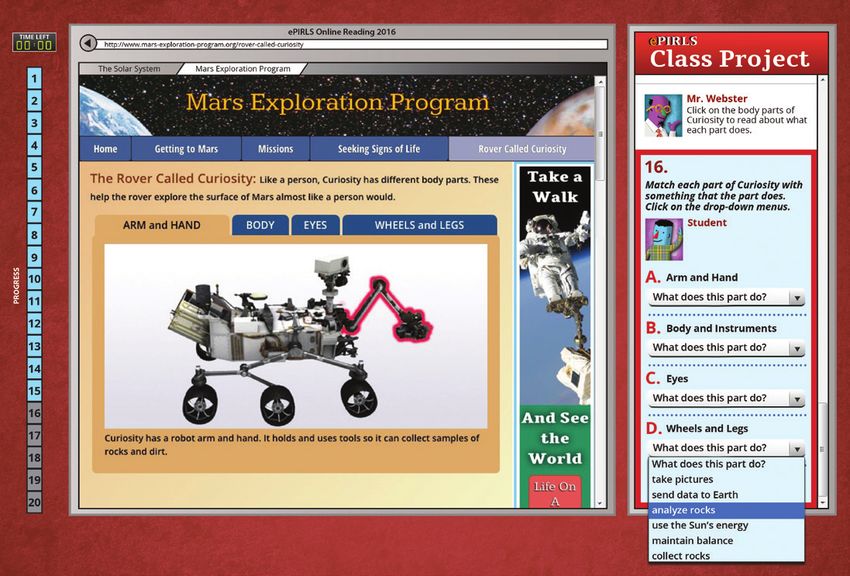Choose 'send data to Earth' option
The image size is (850, 576).
726,495
